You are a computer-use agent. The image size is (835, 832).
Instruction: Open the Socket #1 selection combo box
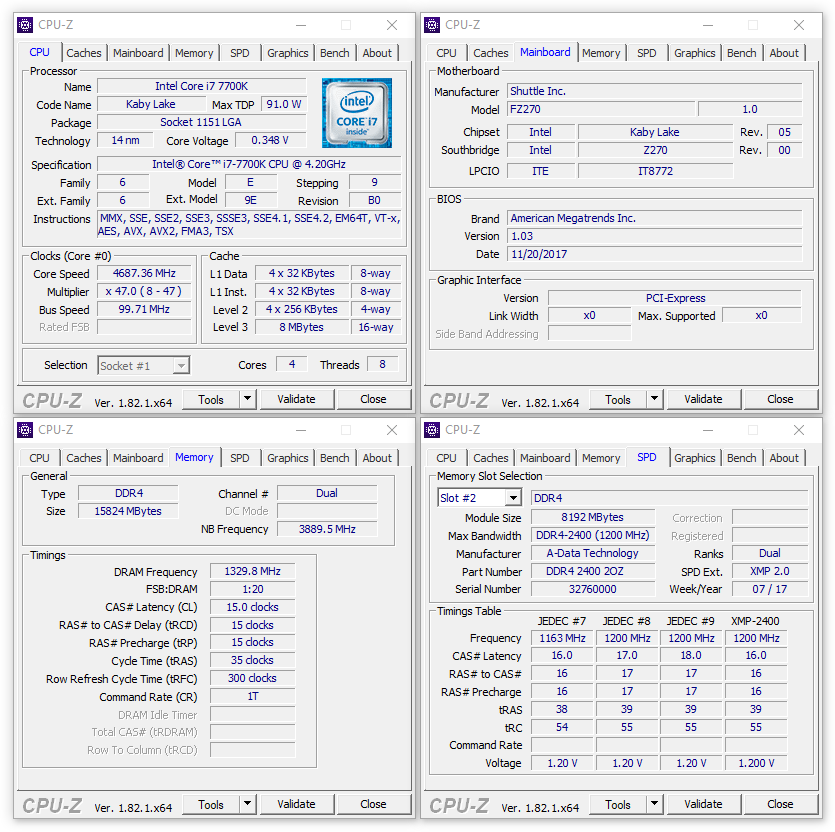(x=144, y=365)
